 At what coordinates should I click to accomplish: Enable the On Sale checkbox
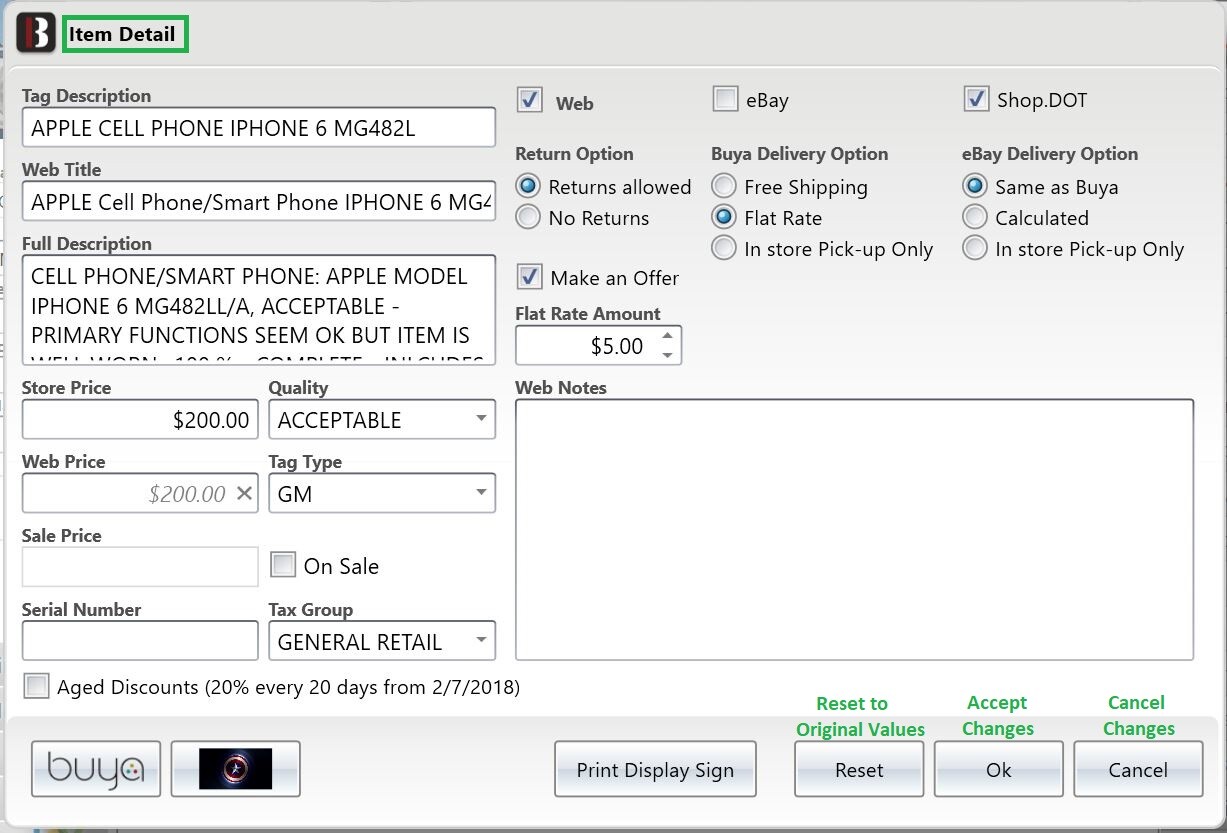tap(284, 565)
